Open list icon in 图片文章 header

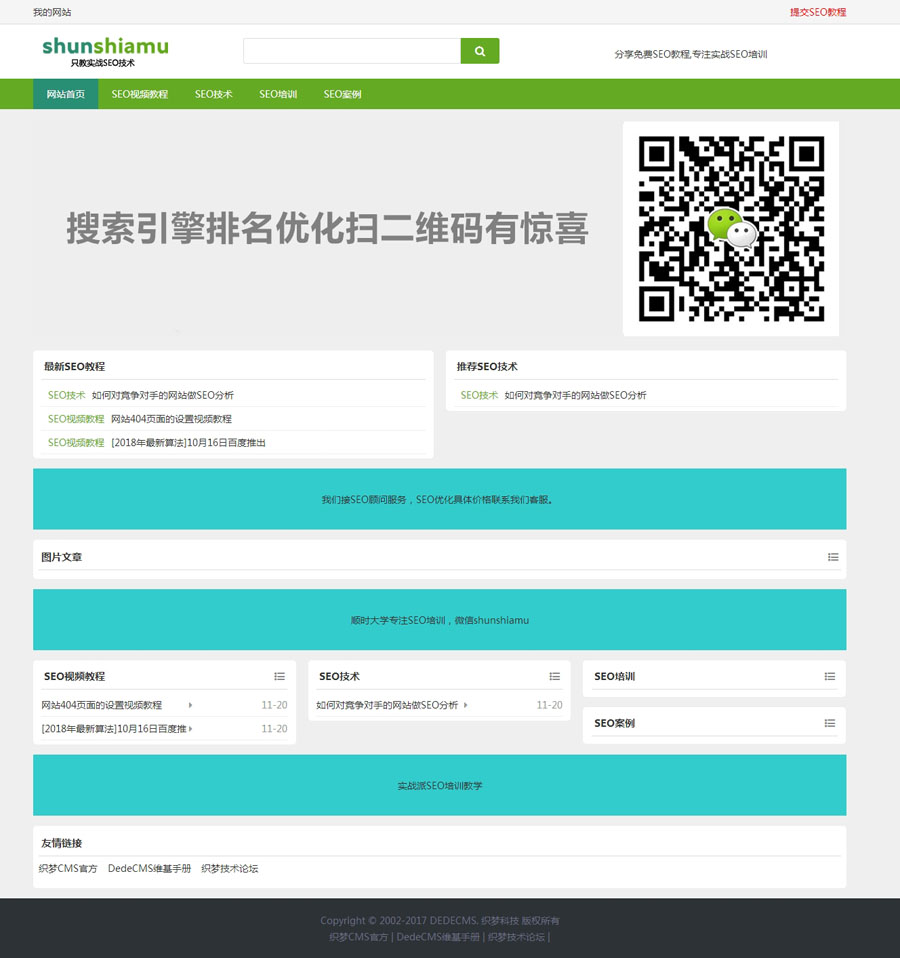(x=833, y=557)
